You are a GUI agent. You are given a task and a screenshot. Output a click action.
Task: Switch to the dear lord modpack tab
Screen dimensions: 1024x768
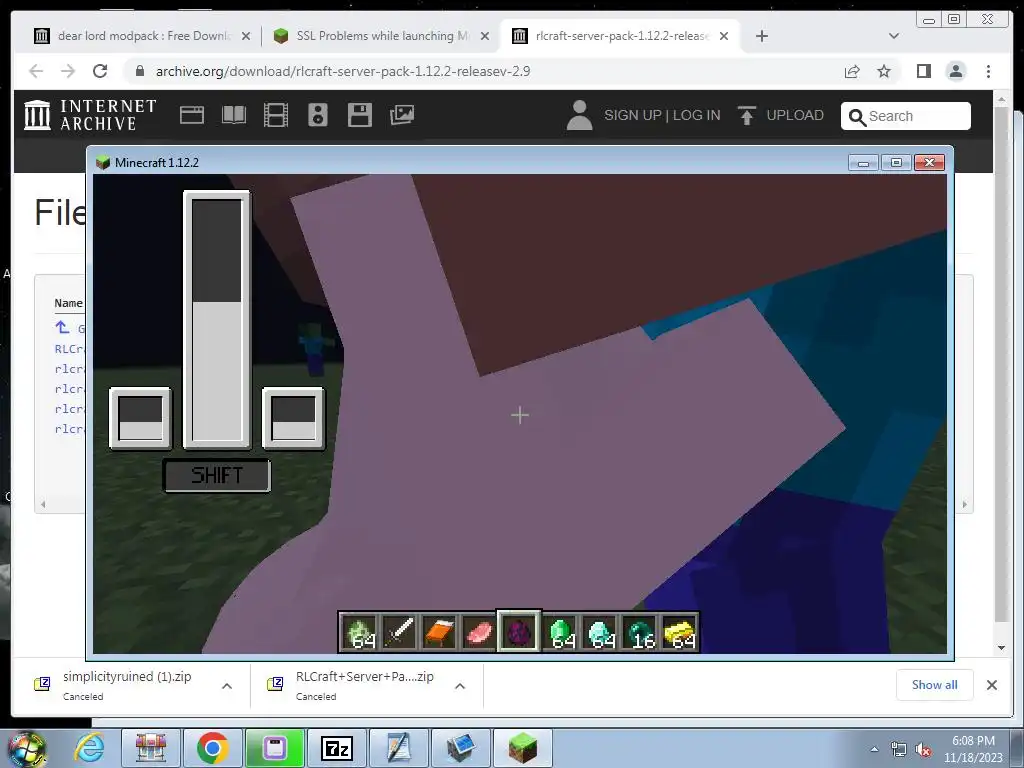point(143,36)
